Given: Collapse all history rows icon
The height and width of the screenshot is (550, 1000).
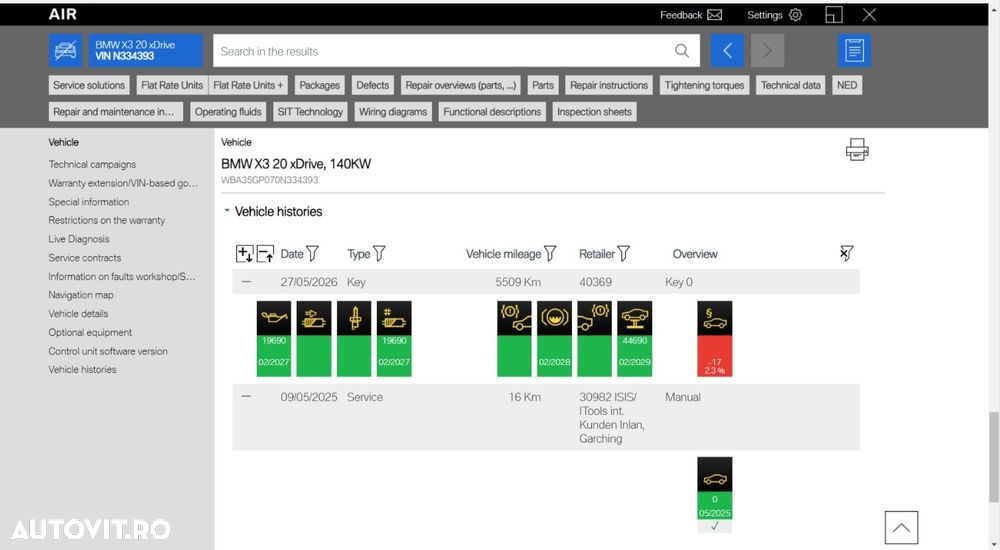Looking at the screenshot, I should pos(265,254).
